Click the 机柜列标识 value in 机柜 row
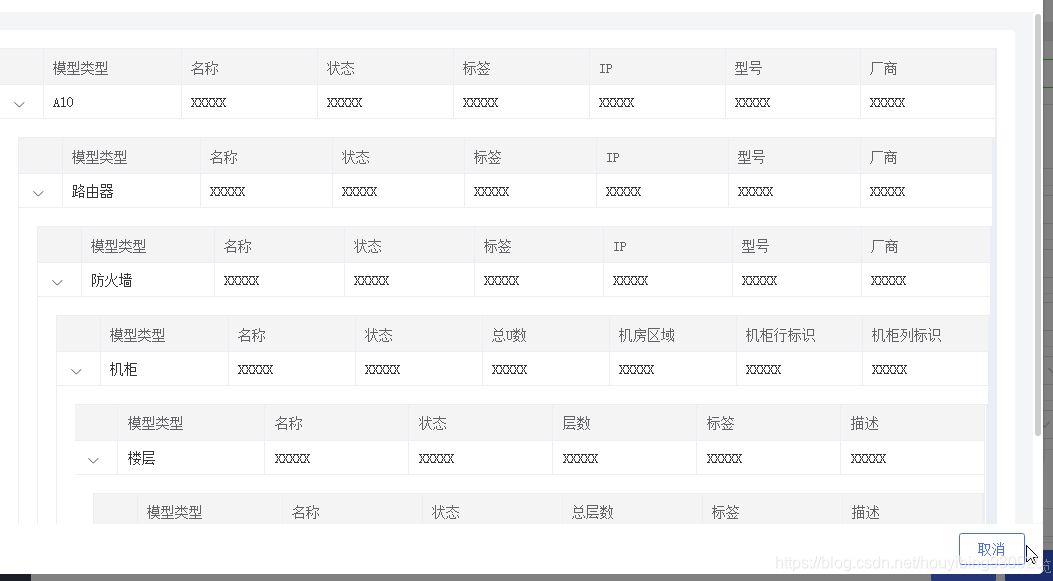The width and height of the screenshot is (1053, 581). (x=889, y=369)
